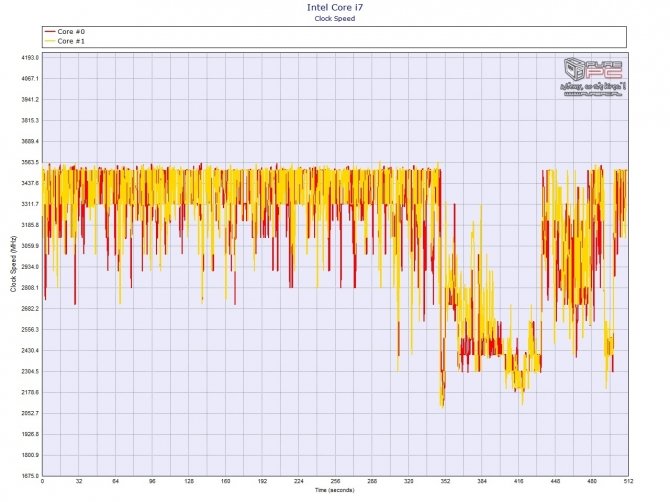
Task: Click the Core #0 legend entry
Action: 65,32
